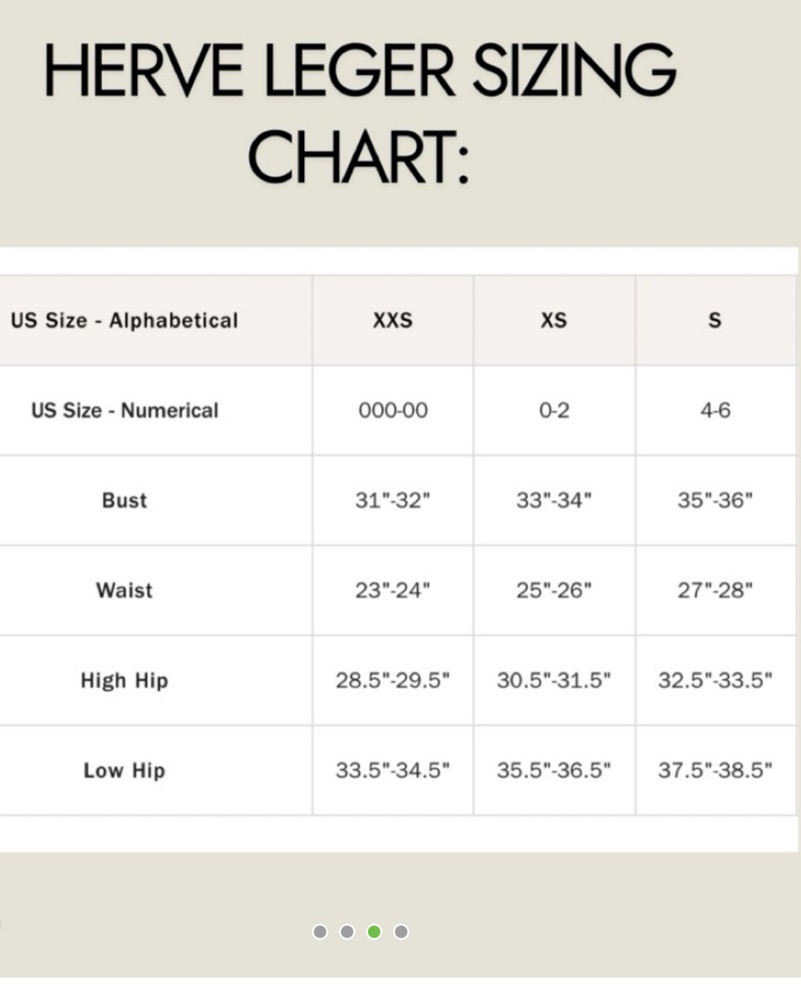Jump to the fourth carousel dot
Image resolution: width=801 pixels, height=1000 pixels.
pyautogui.click(x=401, y=932)
